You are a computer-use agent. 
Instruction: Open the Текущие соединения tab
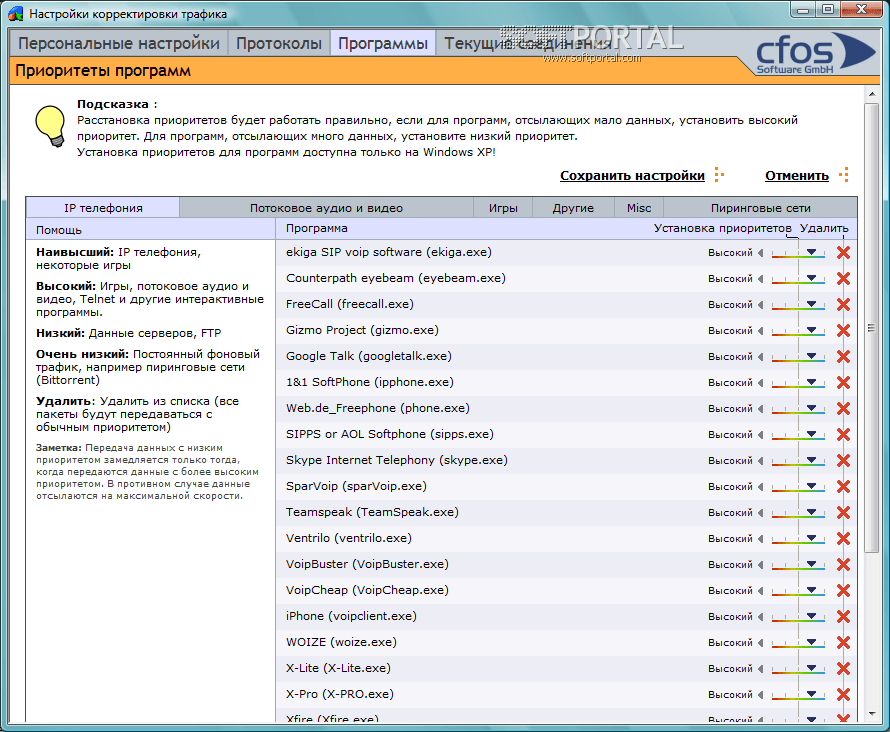[x=527, y=43]
